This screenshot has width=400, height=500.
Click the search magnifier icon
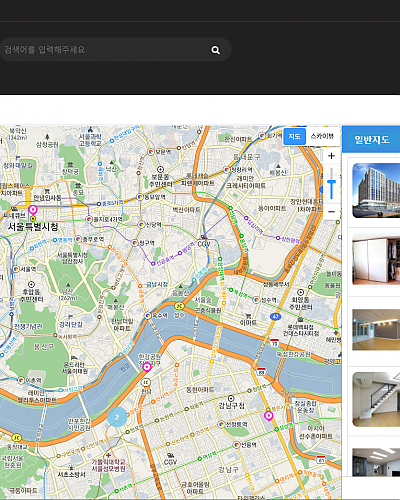coord(216,50)
